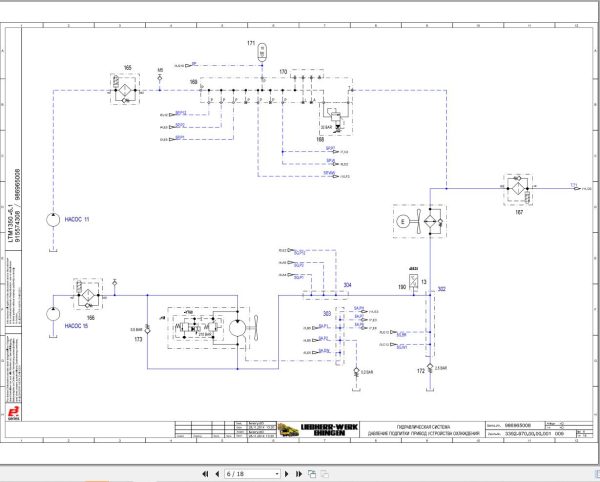
Task: Click the filter component labeled 166
Action: 88,294
